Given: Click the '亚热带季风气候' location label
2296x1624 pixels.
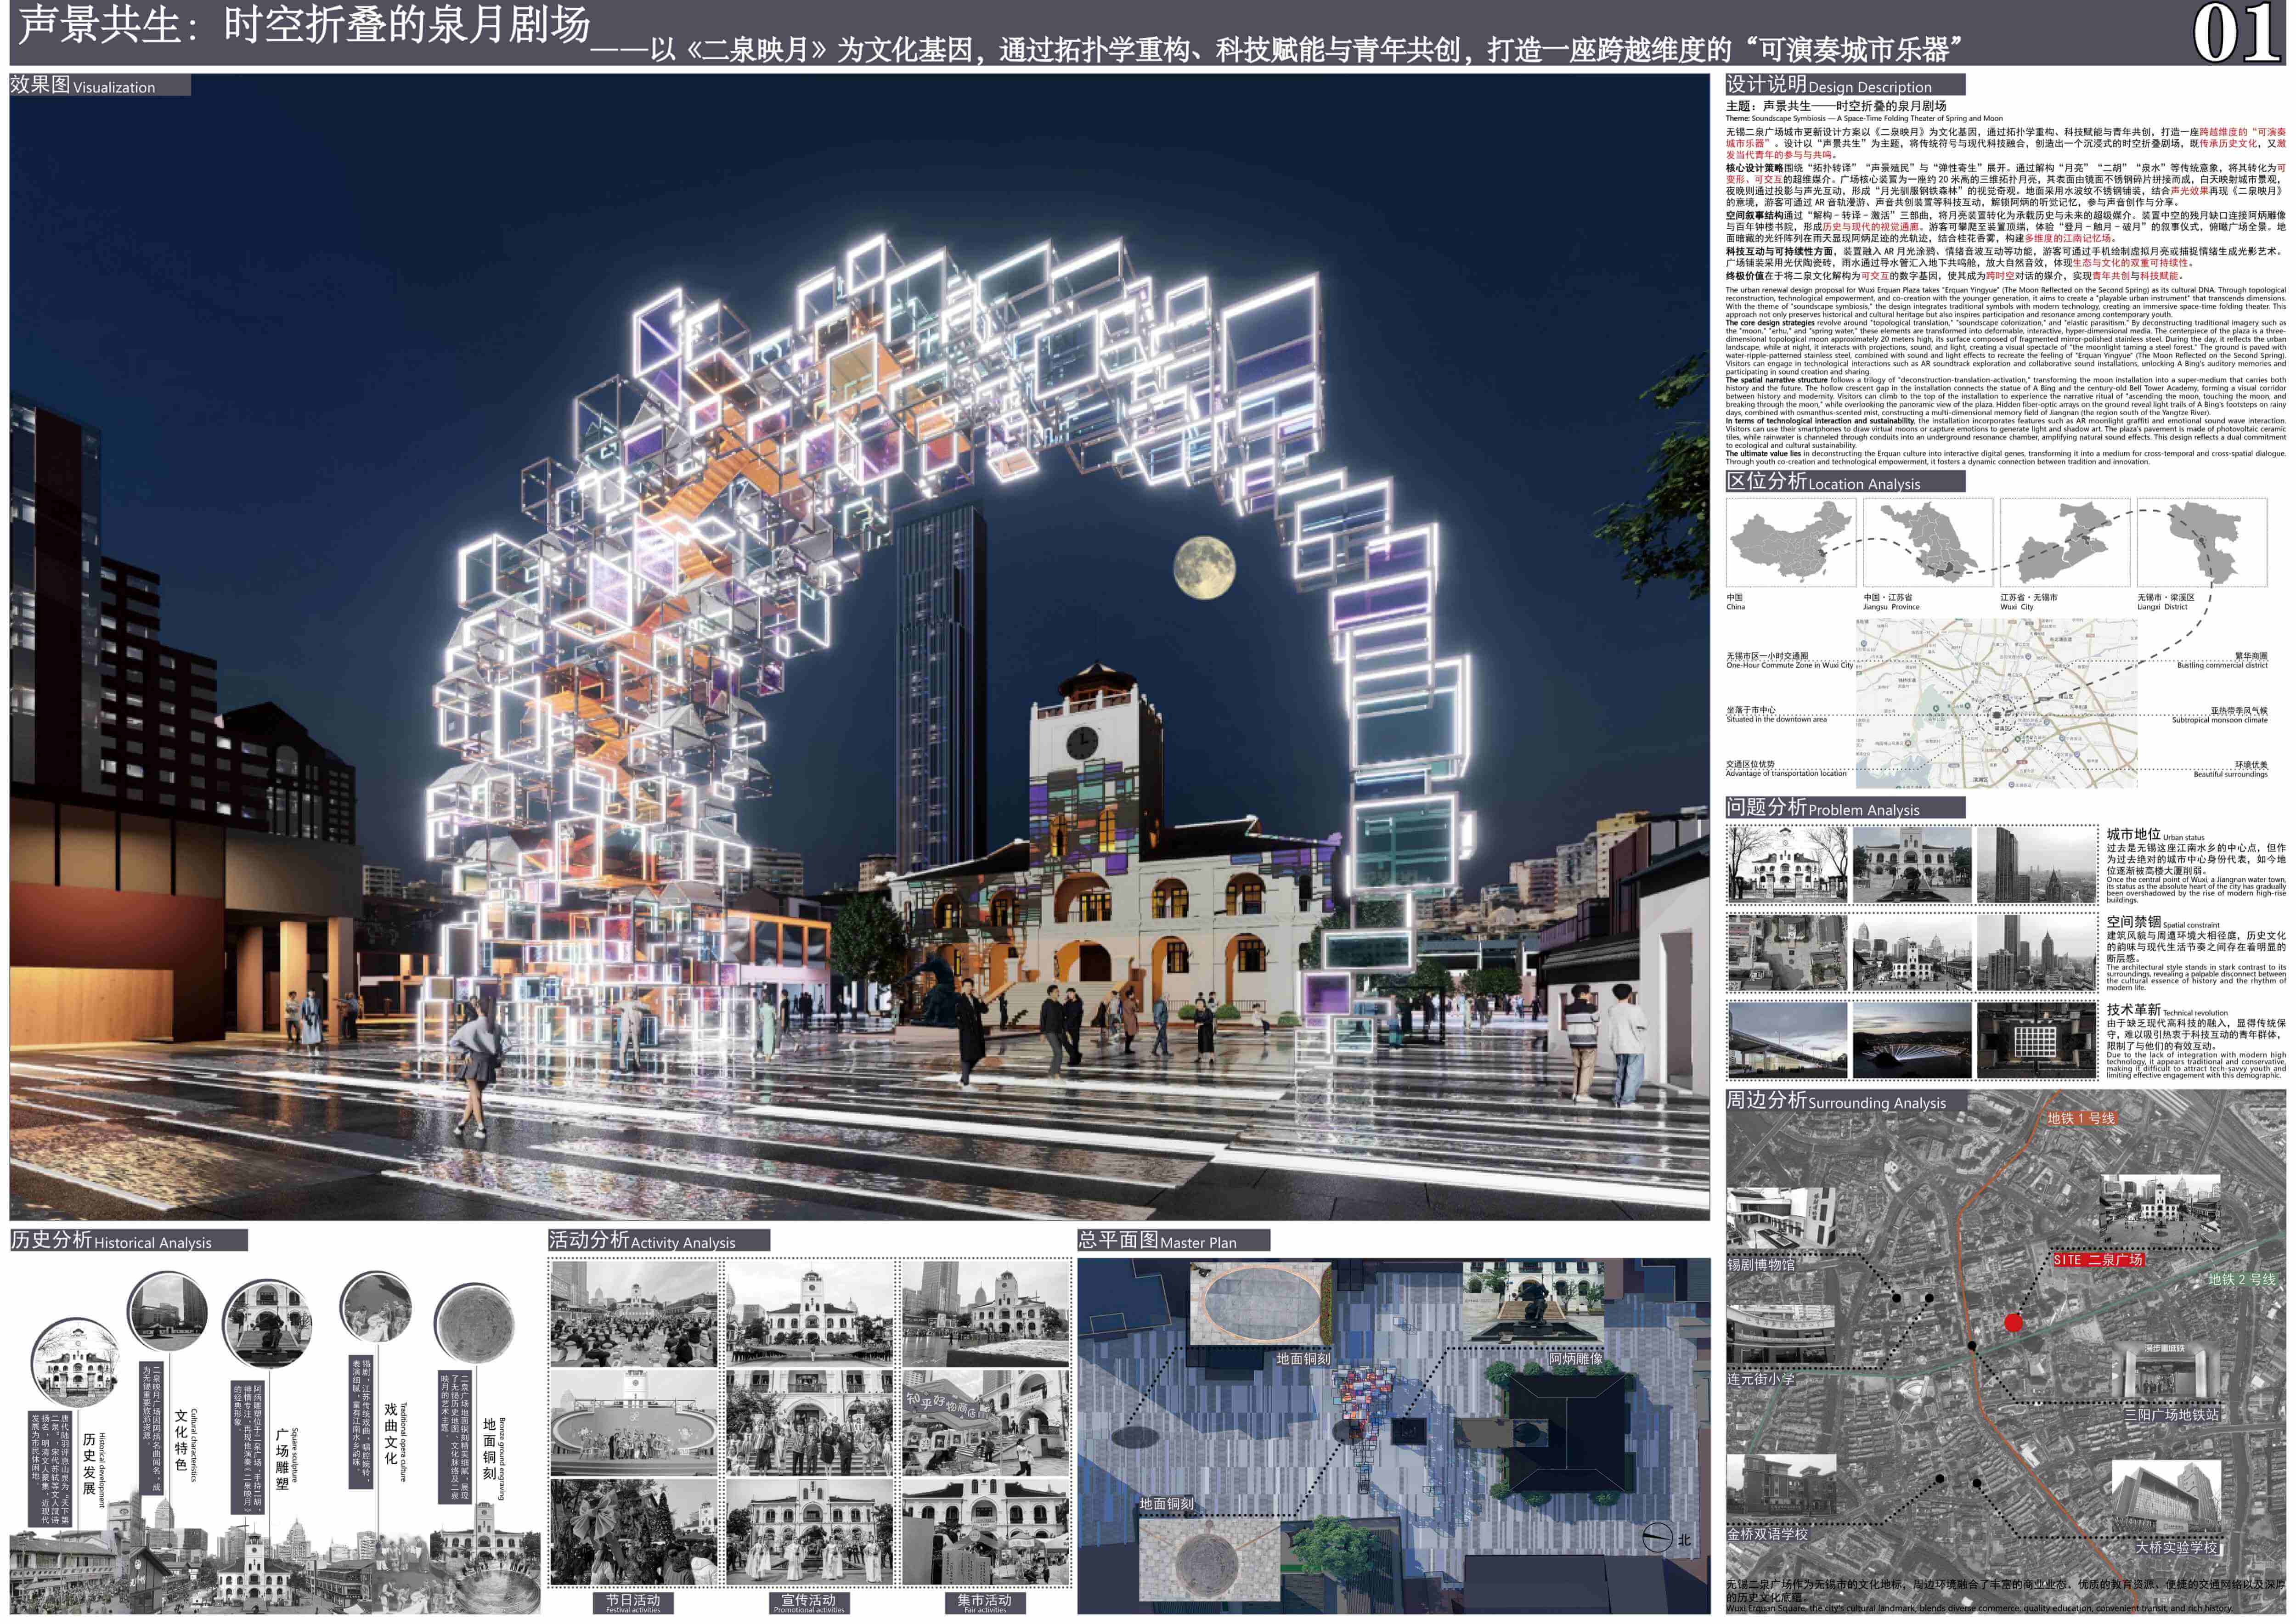Looking at the screenshot, I should click(2239, 711).
